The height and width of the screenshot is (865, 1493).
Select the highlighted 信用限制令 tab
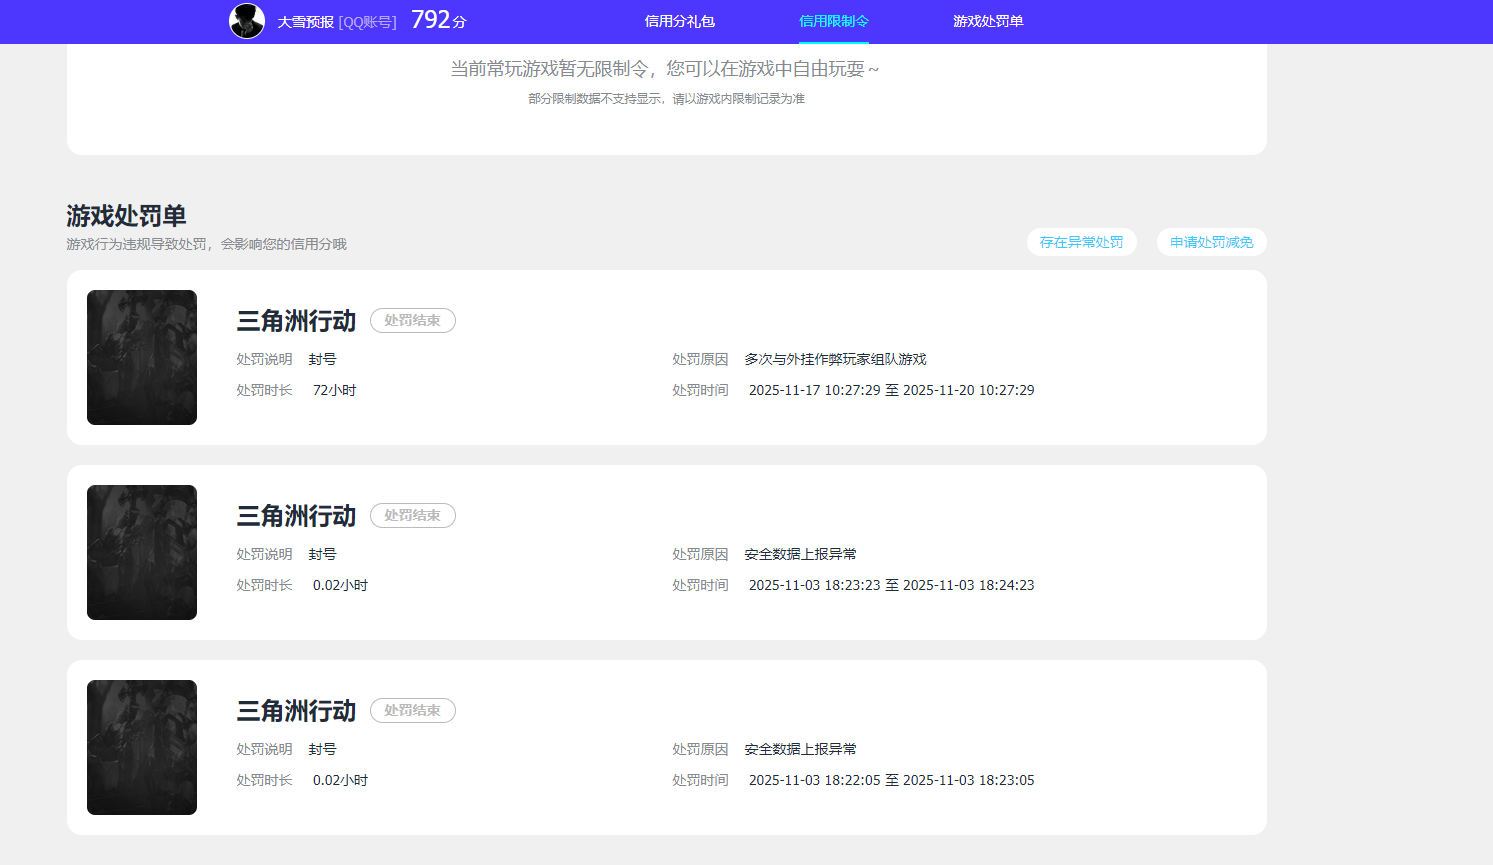pos(834,21)
